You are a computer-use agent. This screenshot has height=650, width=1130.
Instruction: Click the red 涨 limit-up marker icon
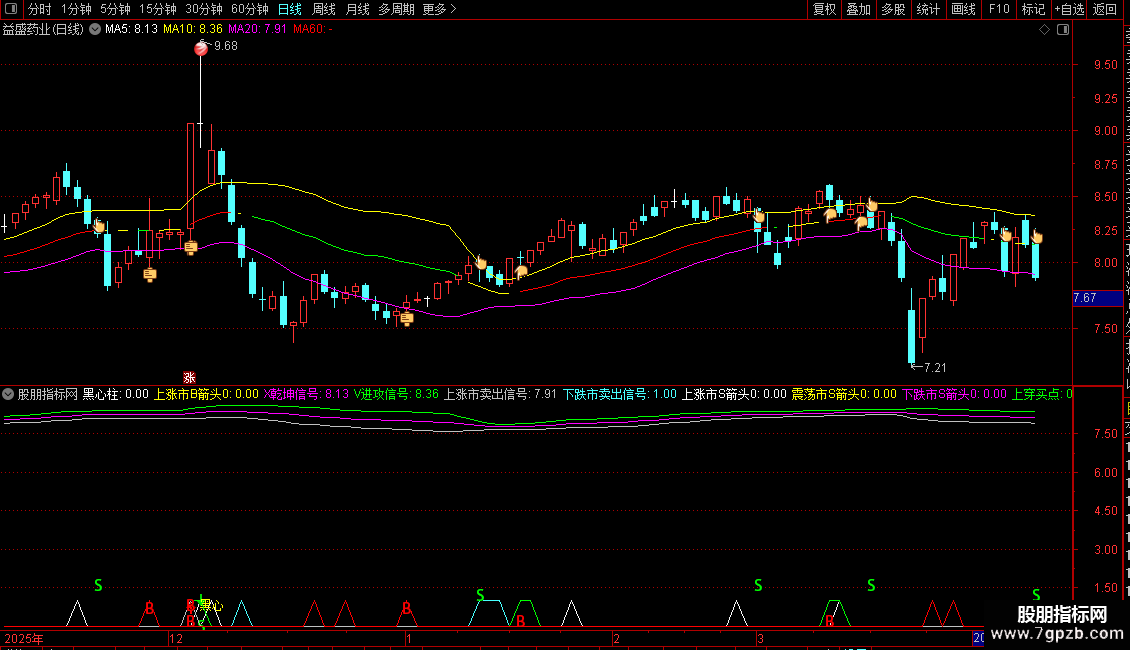tap(190, 378)
